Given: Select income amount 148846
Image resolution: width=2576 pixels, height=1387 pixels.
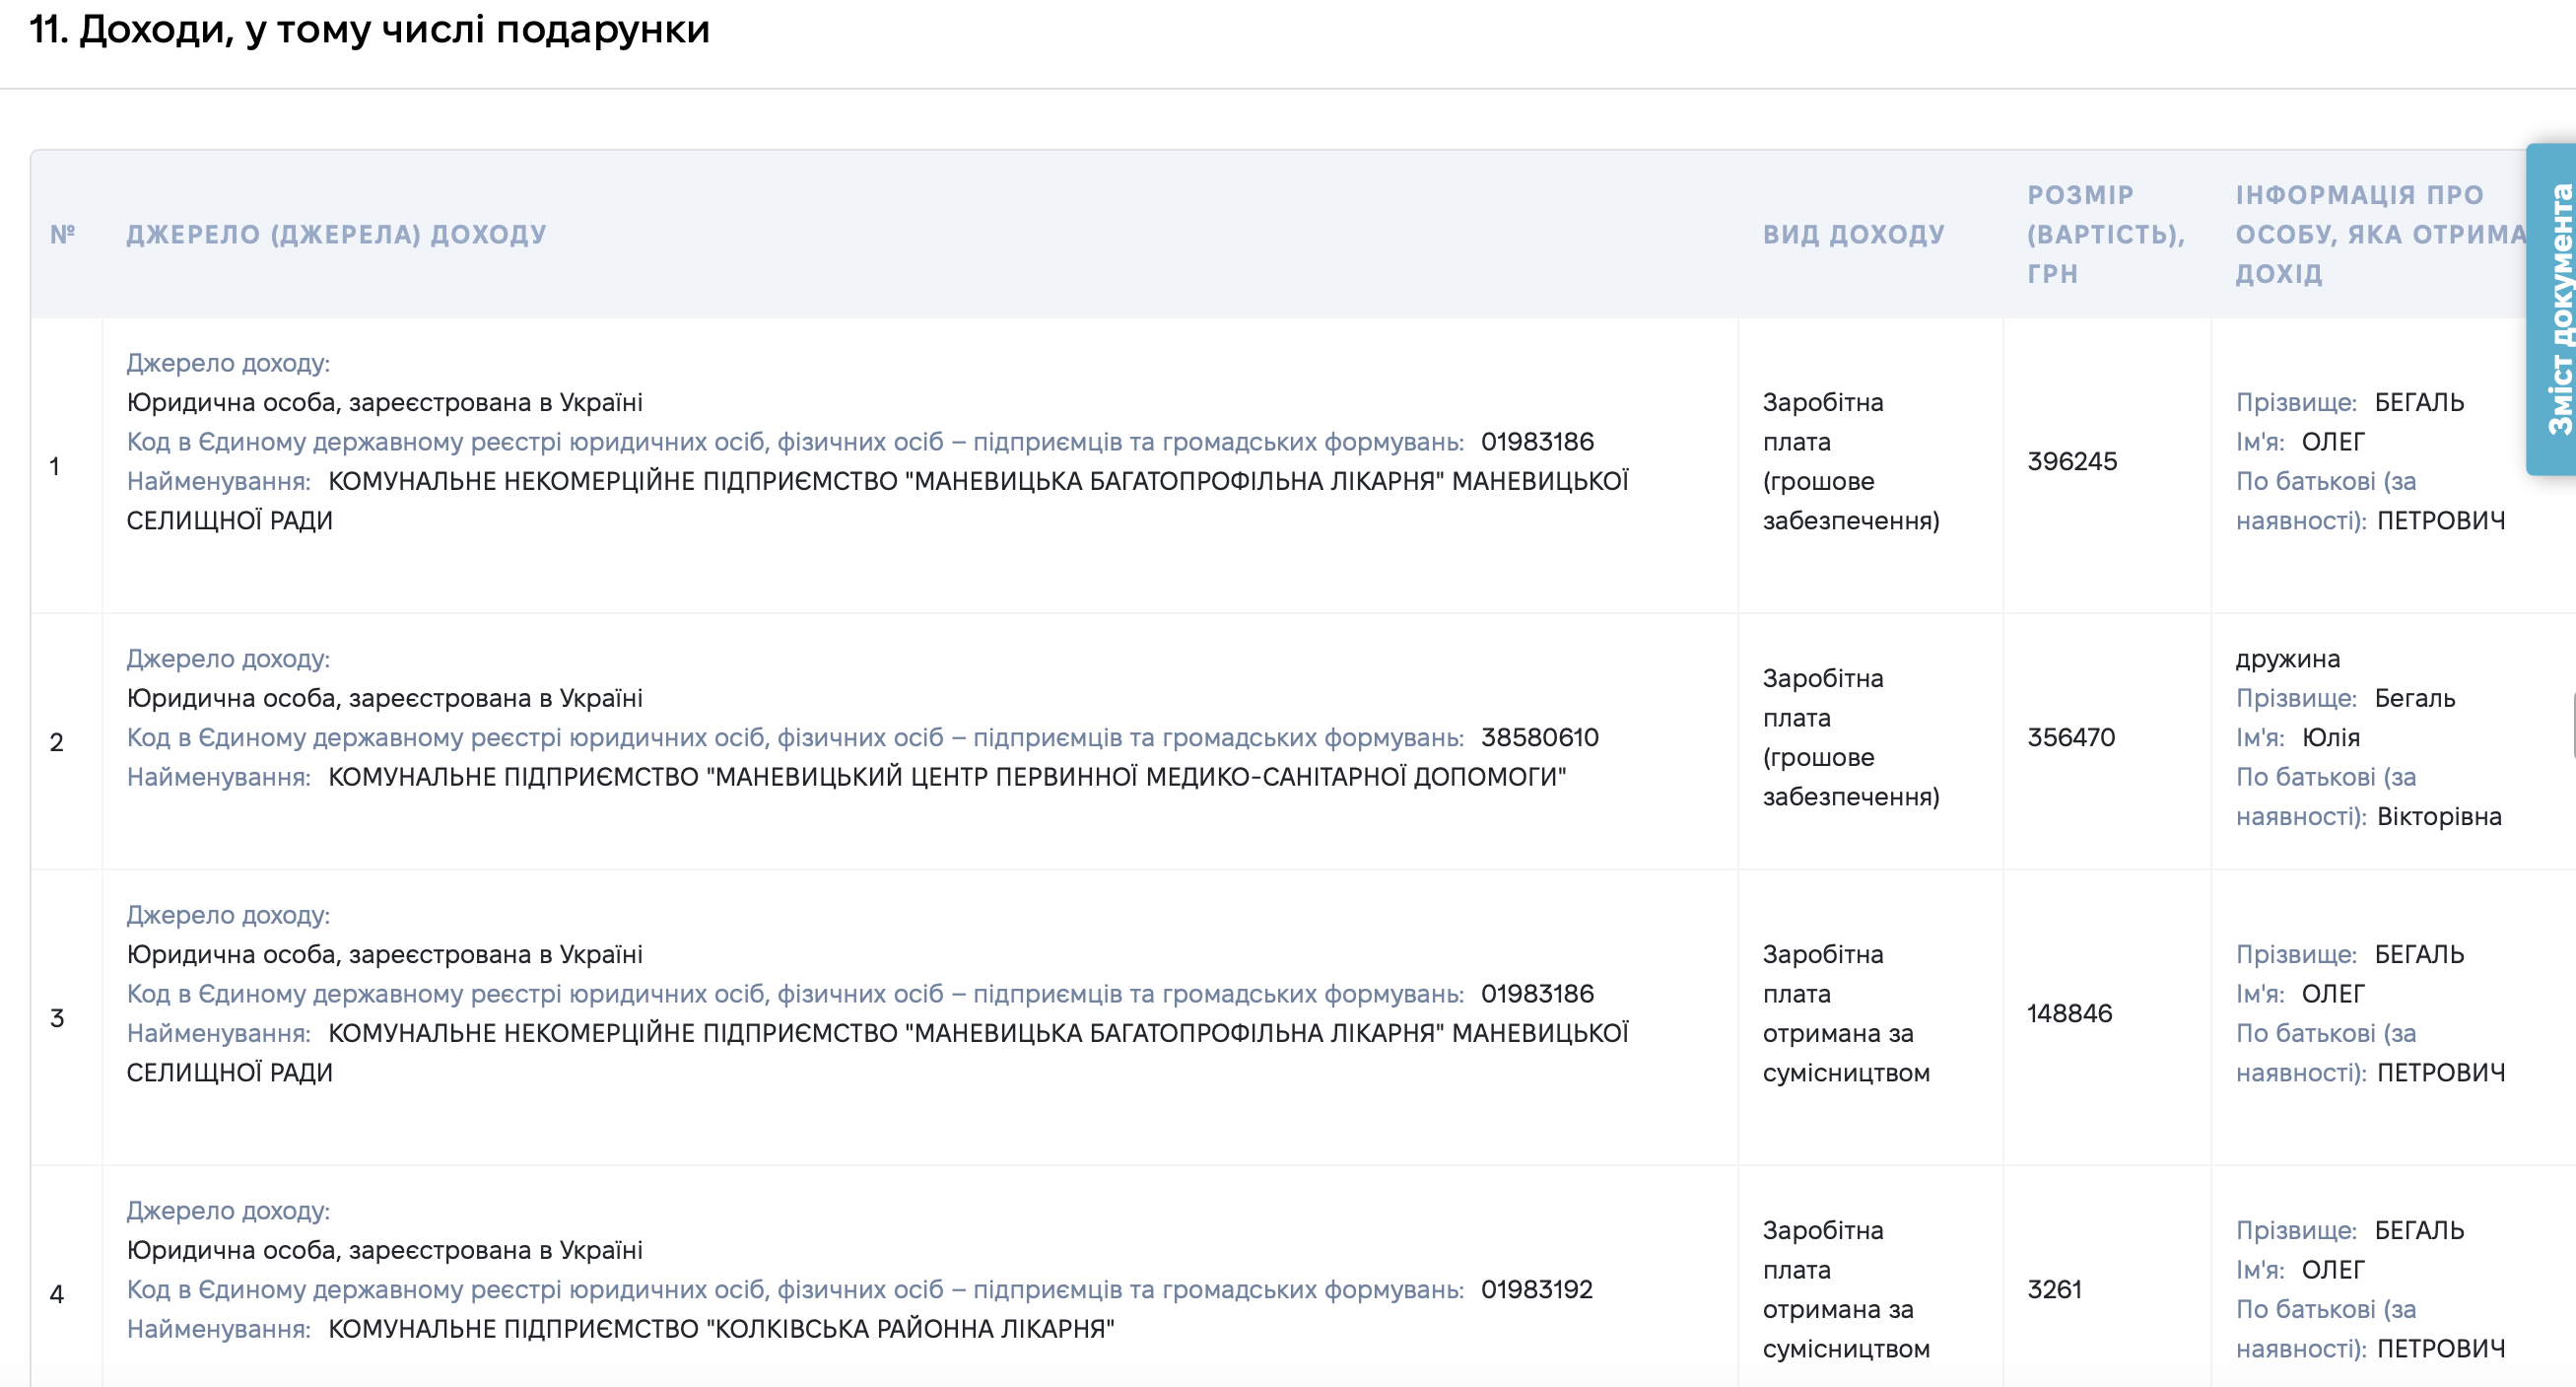Looking at the screenshot, I should [2069, 1013].
